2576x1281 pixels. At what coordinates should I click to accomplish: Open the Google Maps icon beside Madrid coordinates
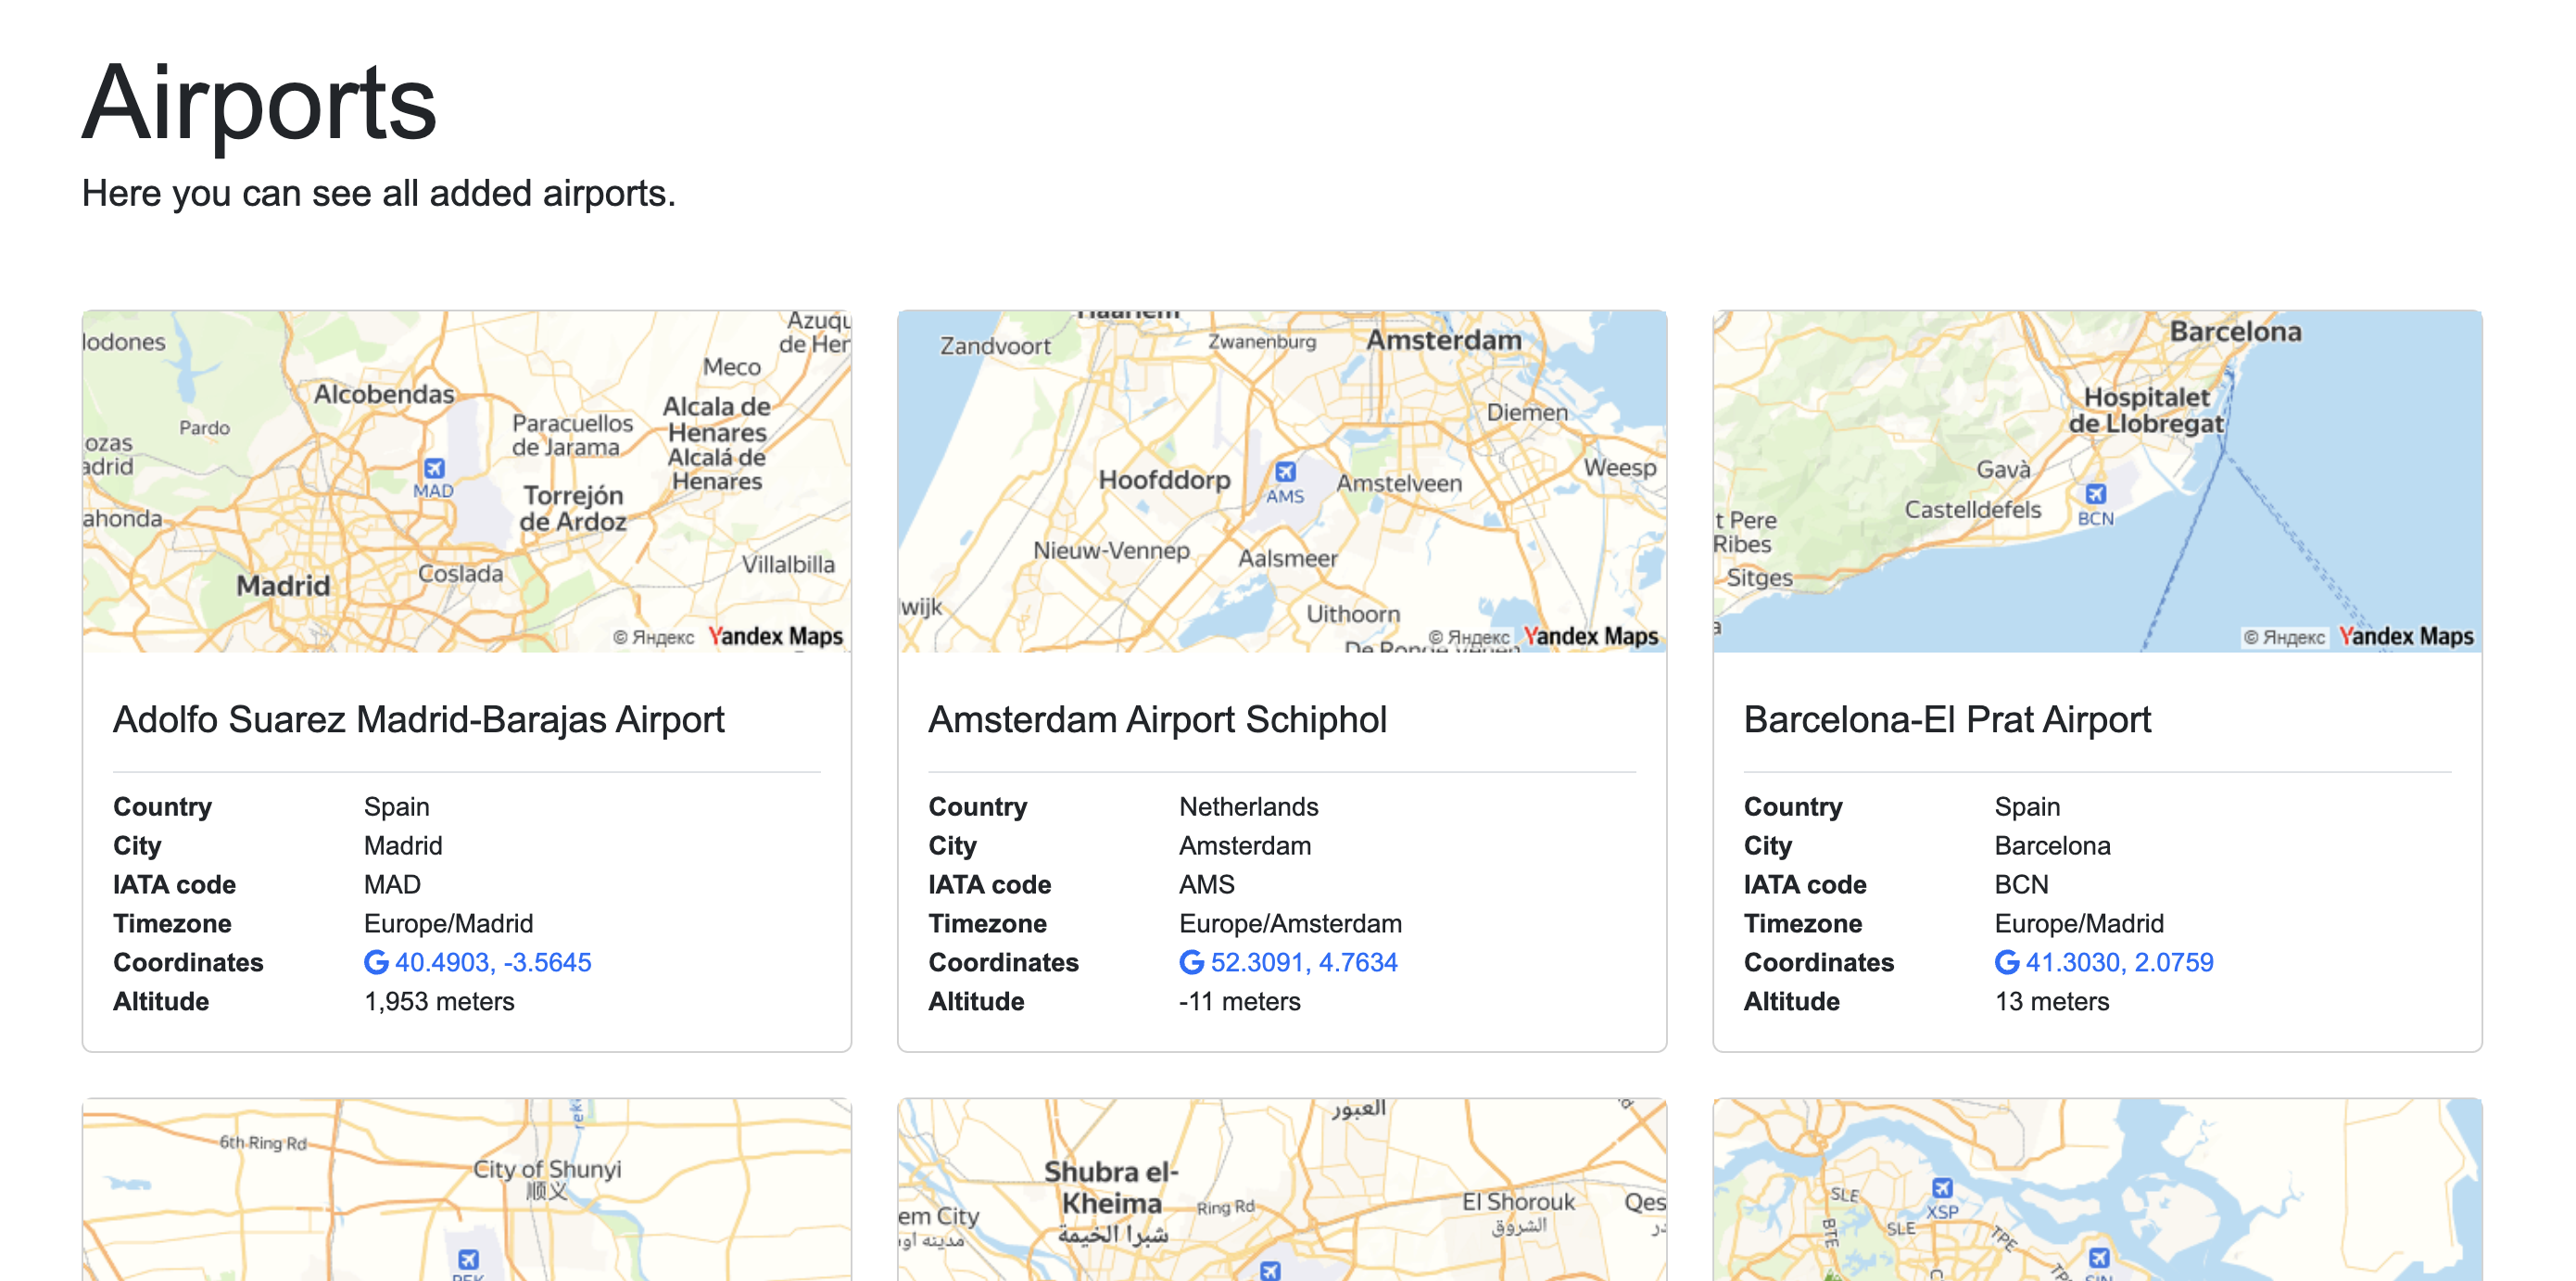pos(375,962)
